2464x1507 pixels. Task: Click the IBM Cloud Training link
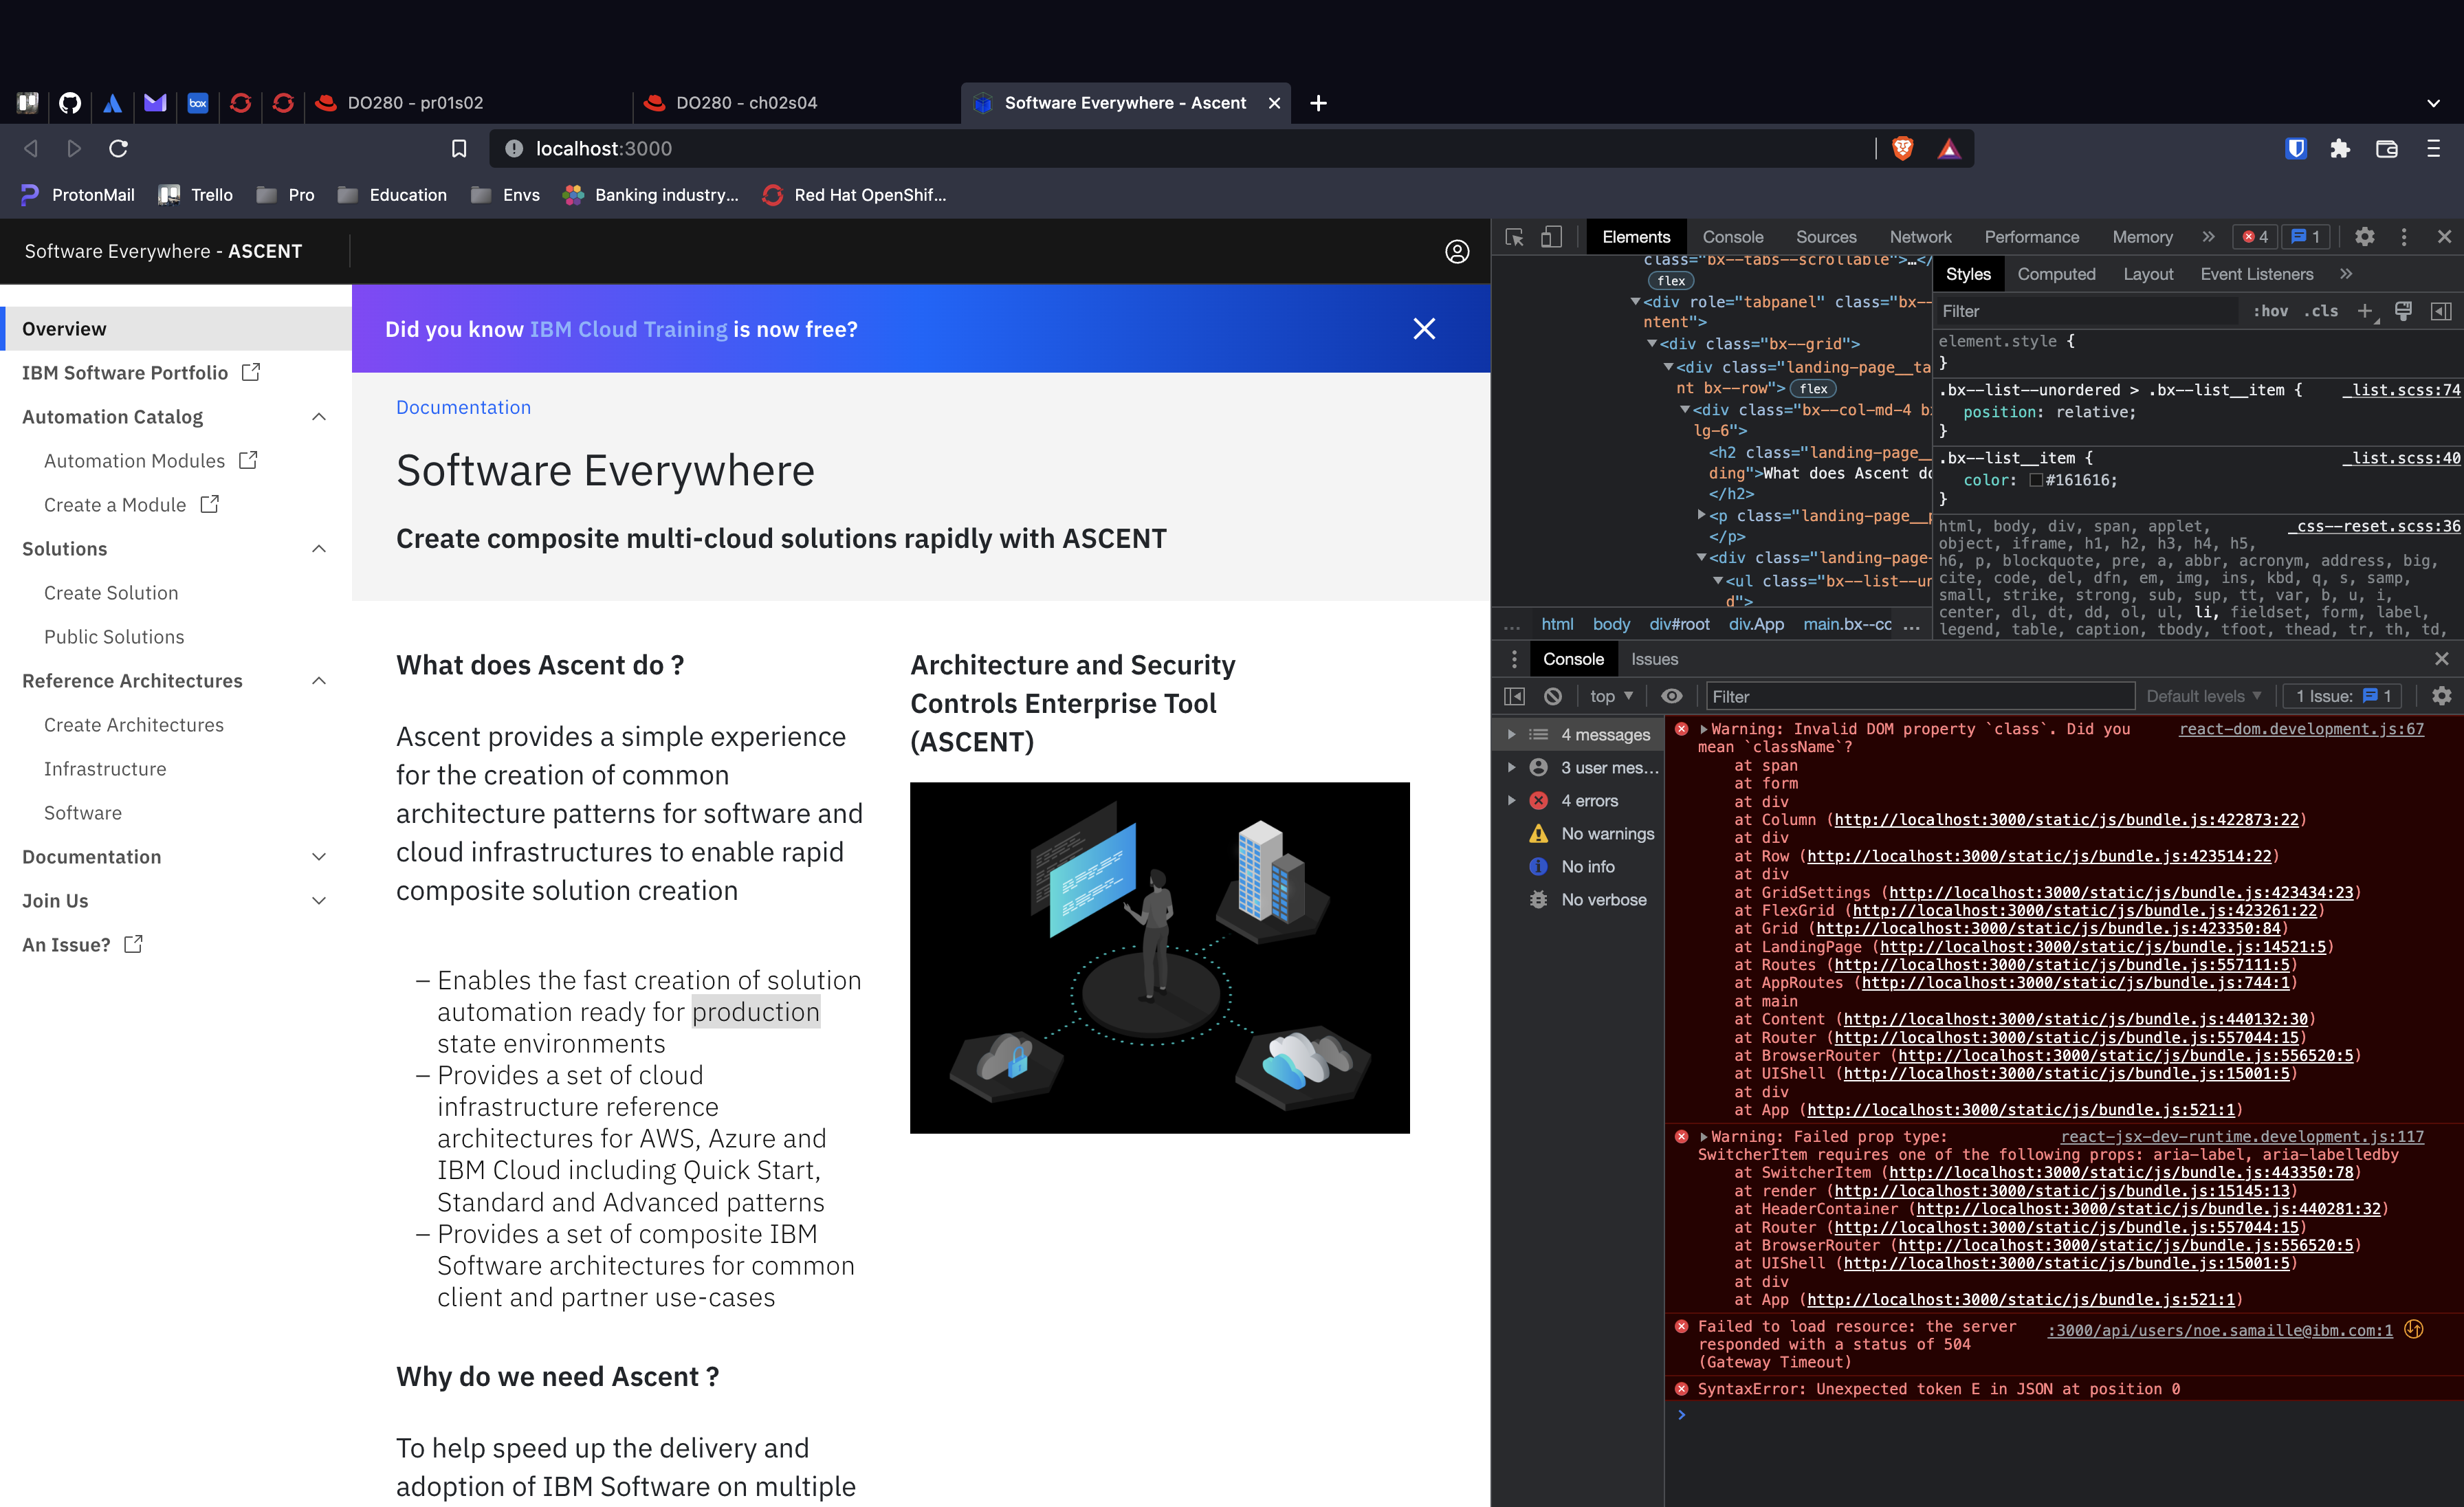629,329
